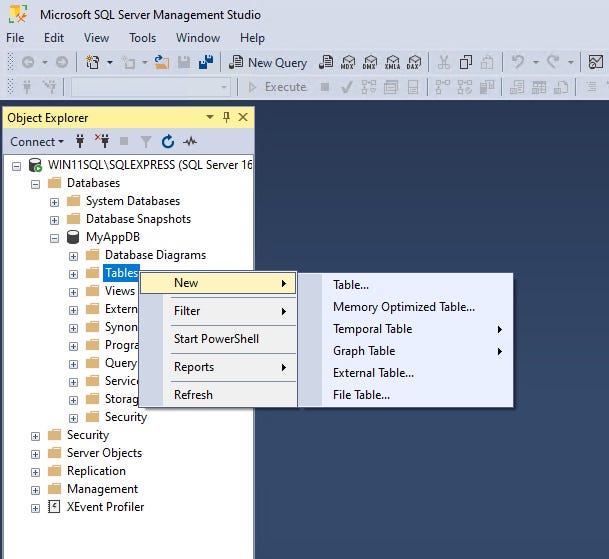Open the New Project icon dropdown arrow
Image resolution: width=609 pixels, height=559 pixels.
pos(110,63)
